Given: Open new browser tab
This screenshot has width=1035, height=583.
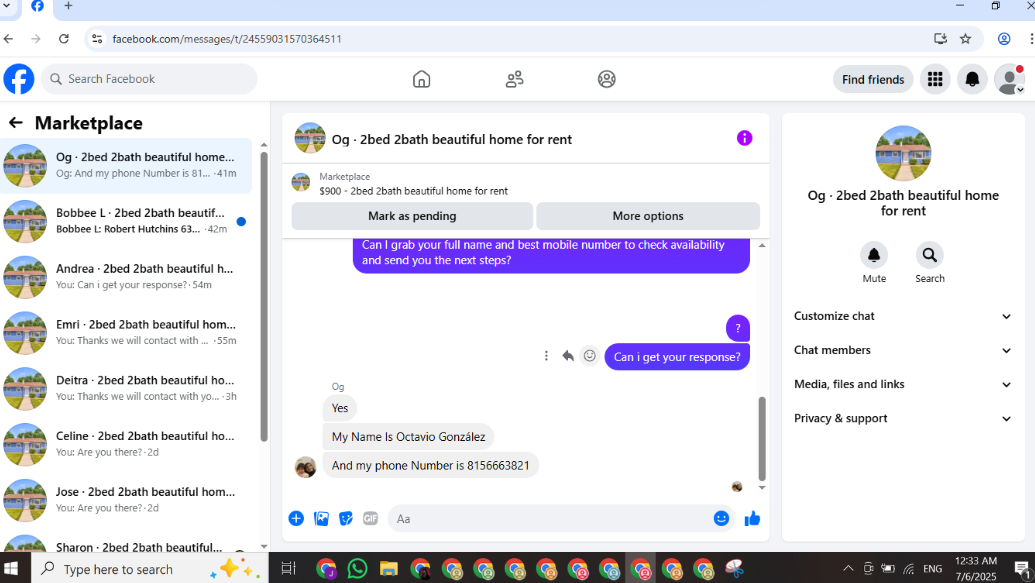Looking at the screenshot, I should [68, 6].
